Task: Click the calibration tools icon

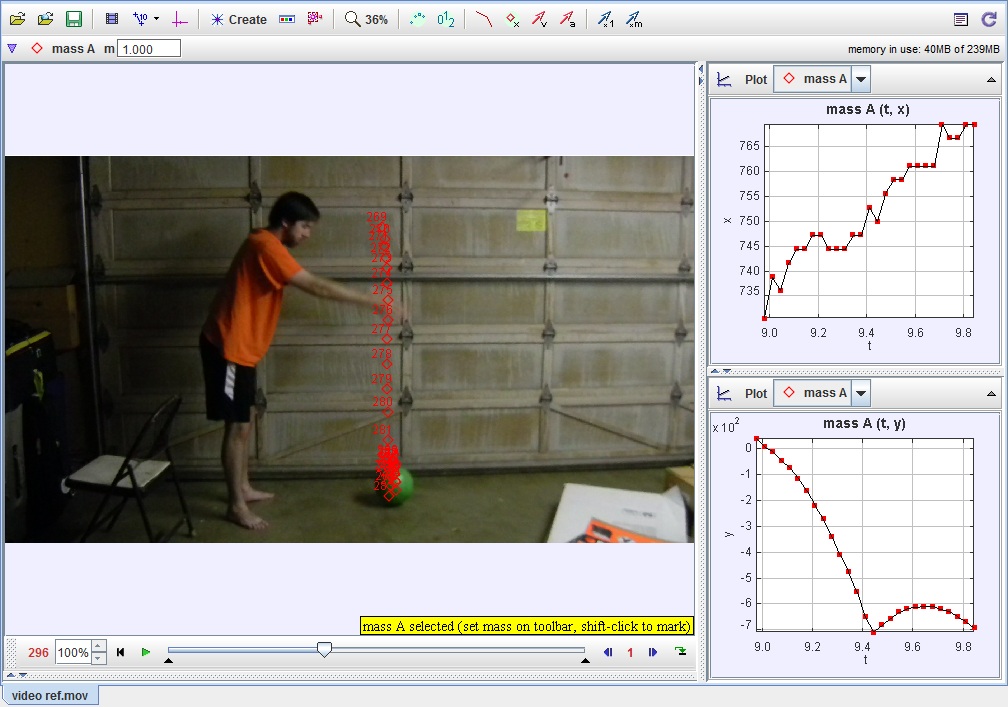Action: tap(140, 19)
